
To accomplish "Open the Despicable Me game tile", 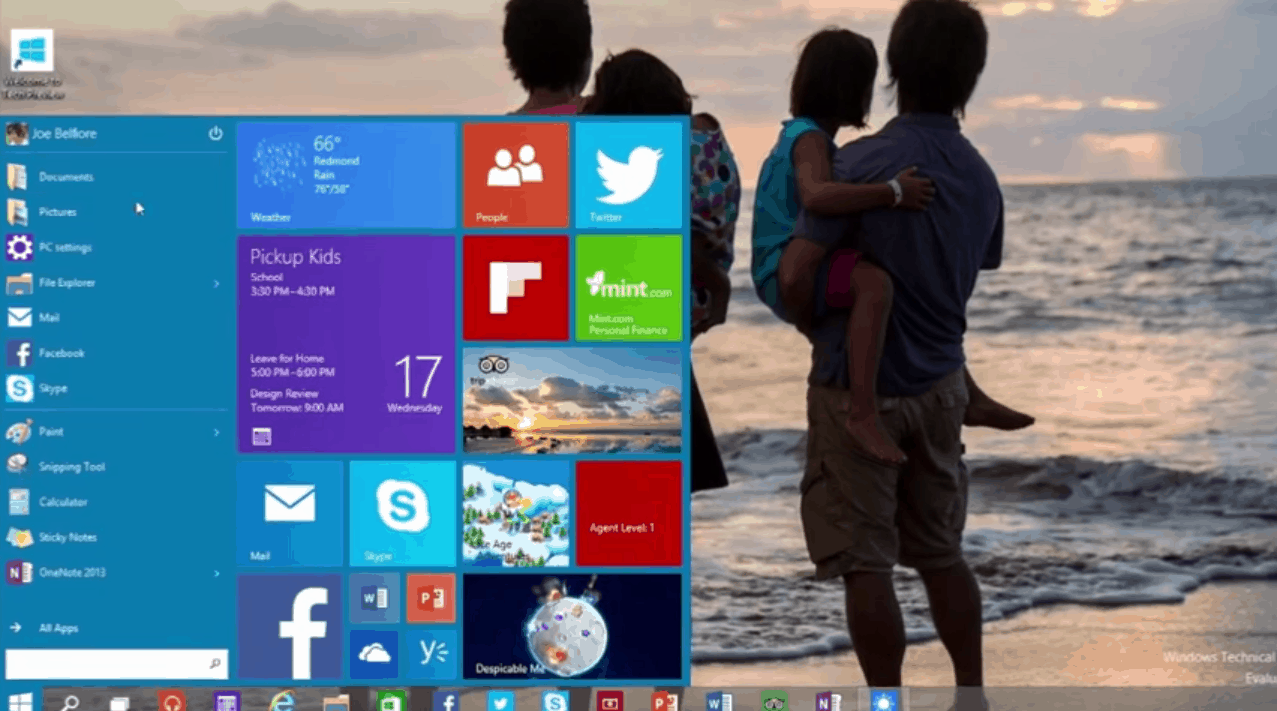I will pyautogui.click(x=572, y=626).
